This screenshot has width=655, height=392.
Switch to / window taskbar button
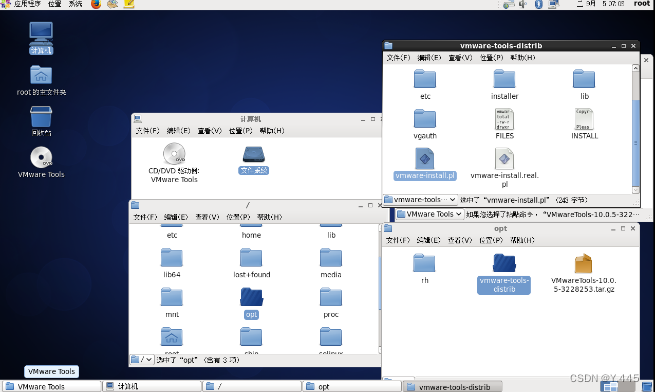click(252, 387)
